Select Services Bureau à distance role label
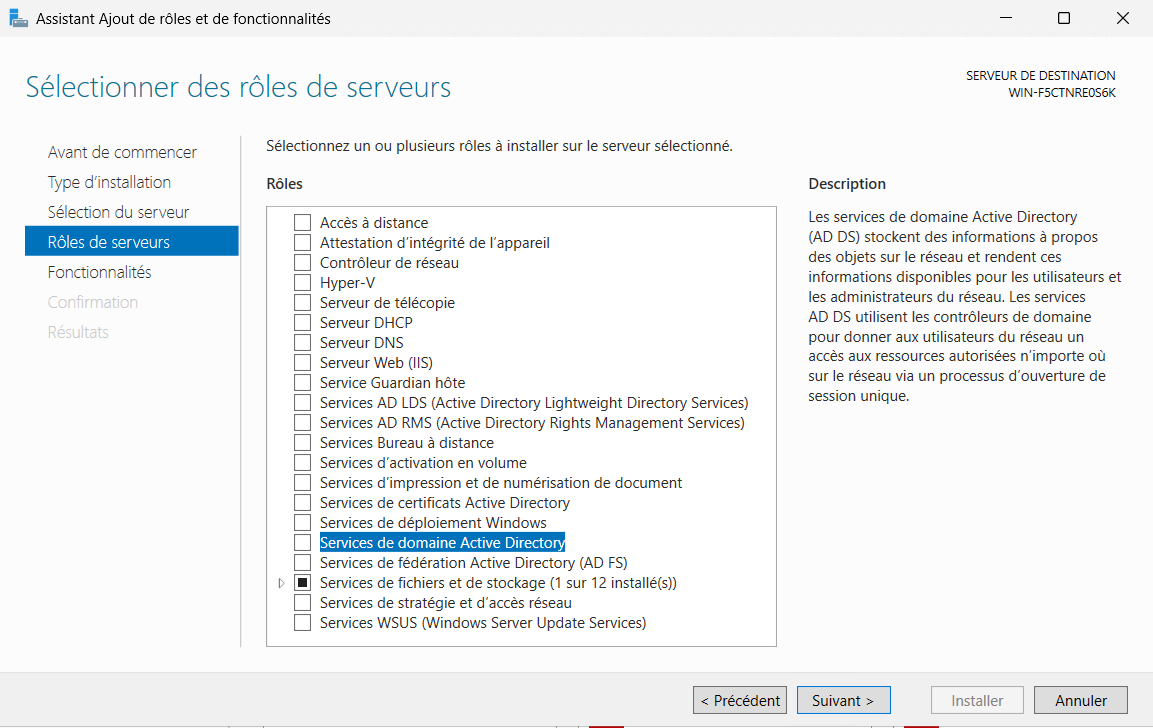Screen dimensions: 1153x728 [406, 443]
